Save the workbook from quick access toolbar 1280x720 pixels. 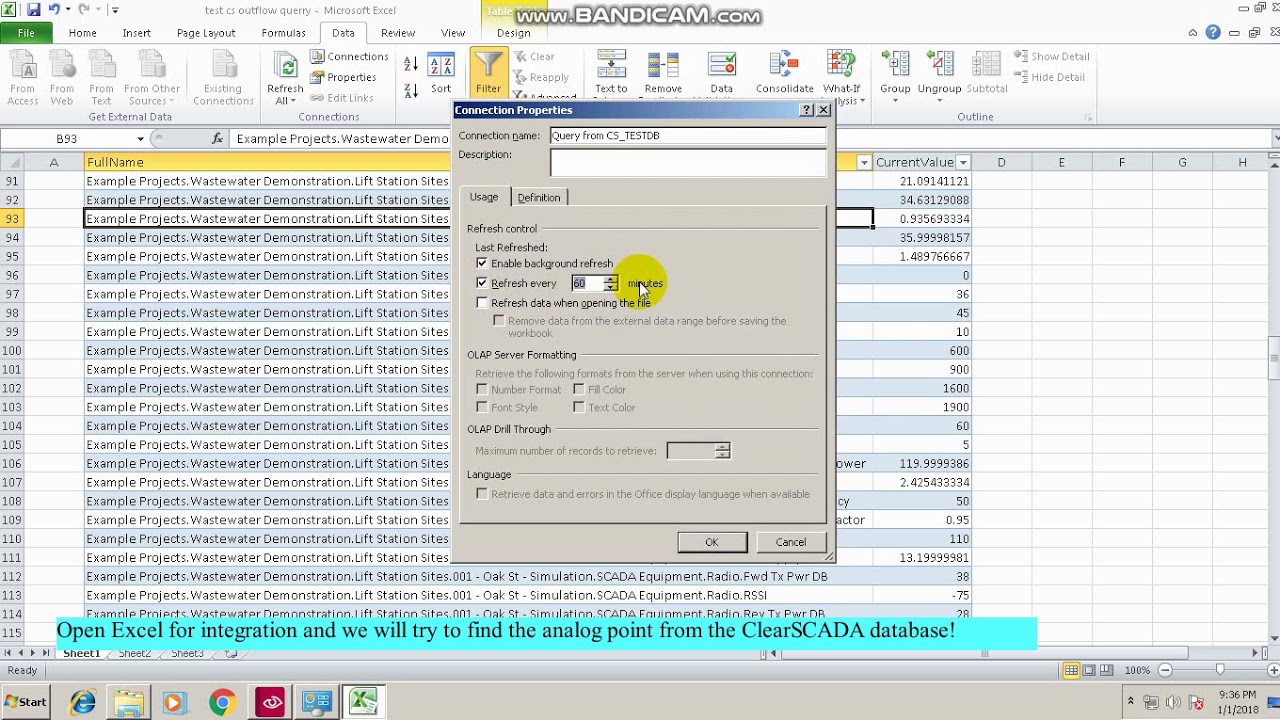33,10
